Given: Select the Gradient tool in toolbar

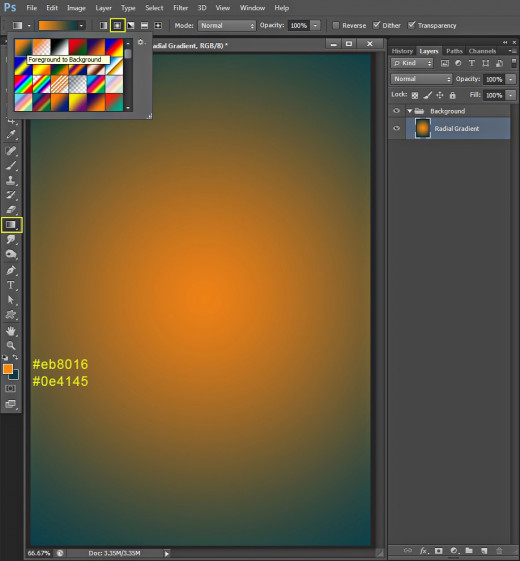Looking at the screenshot, I should click(11, 225).
